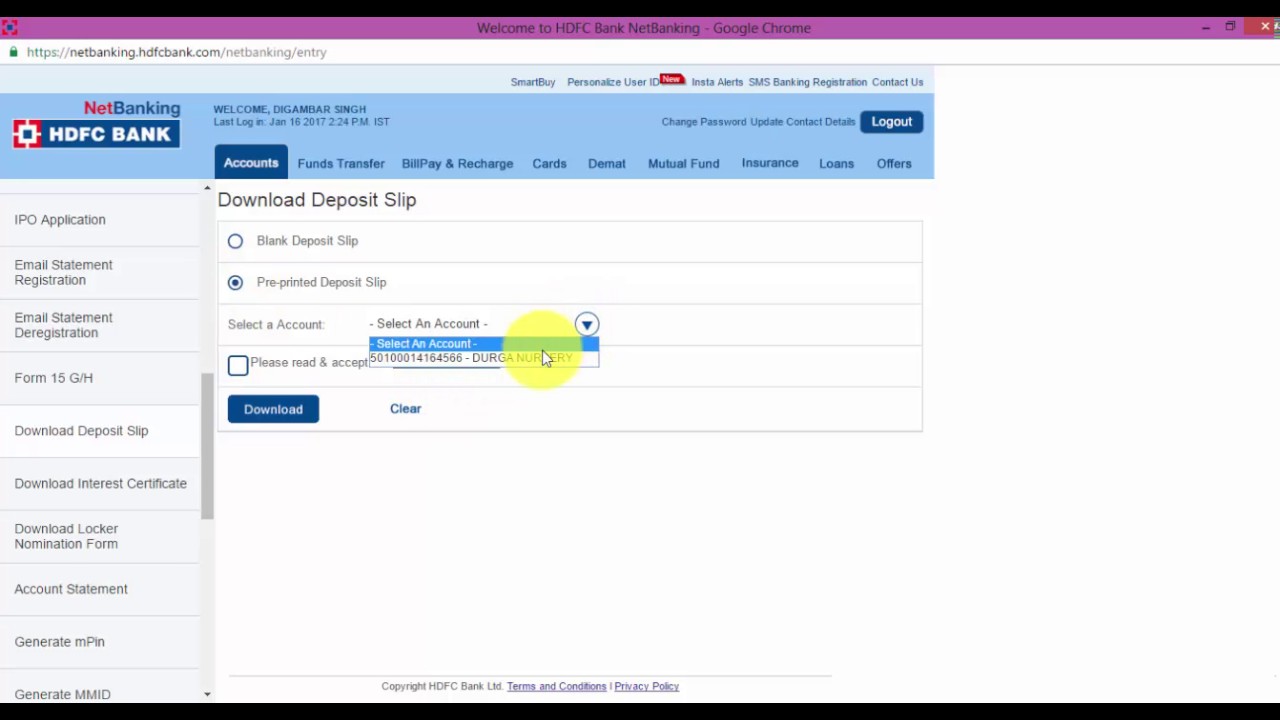Open Download Interest Certificate in sidebar
The width and height of the screenshot is (1280, 720).
pyautogui.click(x=101, y=484)
